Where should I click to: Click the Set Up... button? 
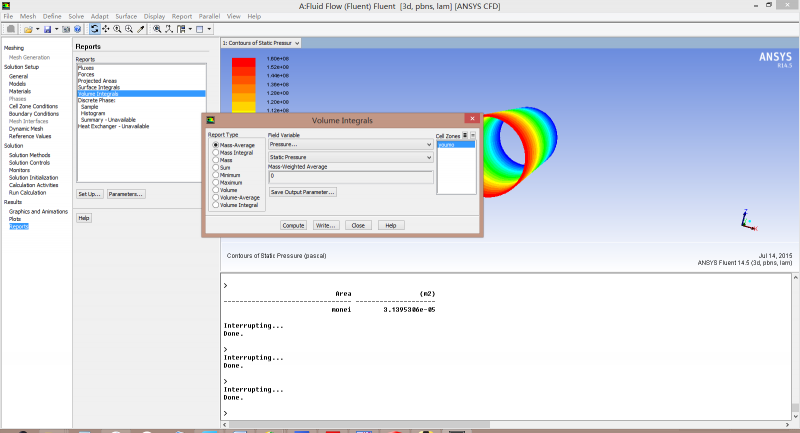click(90, 194)
